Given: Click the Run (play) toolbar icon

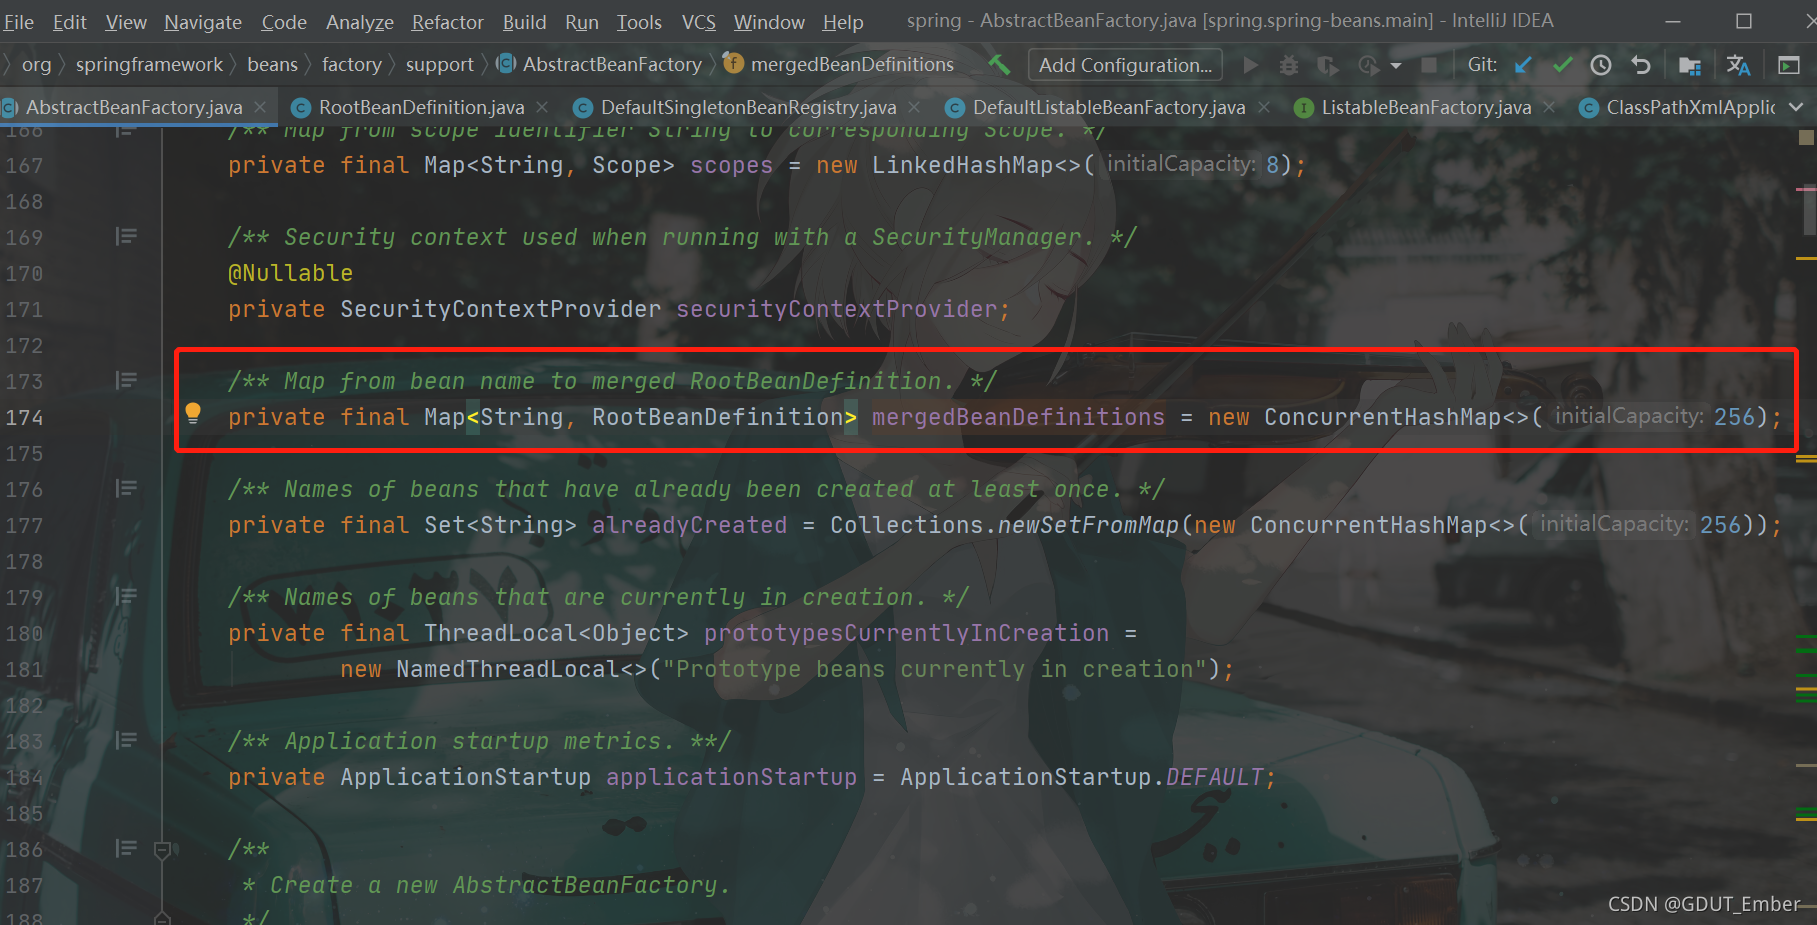Looking at the screenshot, I should (1250, 65).
